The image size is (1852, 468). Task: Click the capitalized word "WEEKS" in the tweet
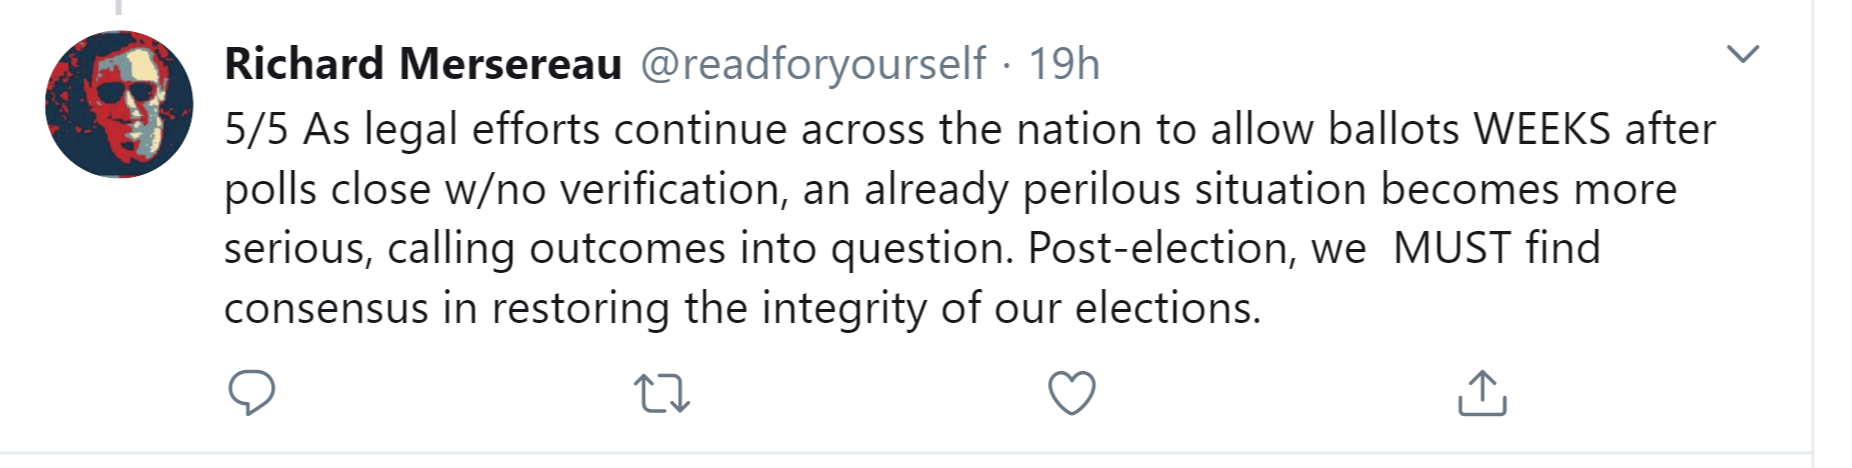click(1542, 130)
